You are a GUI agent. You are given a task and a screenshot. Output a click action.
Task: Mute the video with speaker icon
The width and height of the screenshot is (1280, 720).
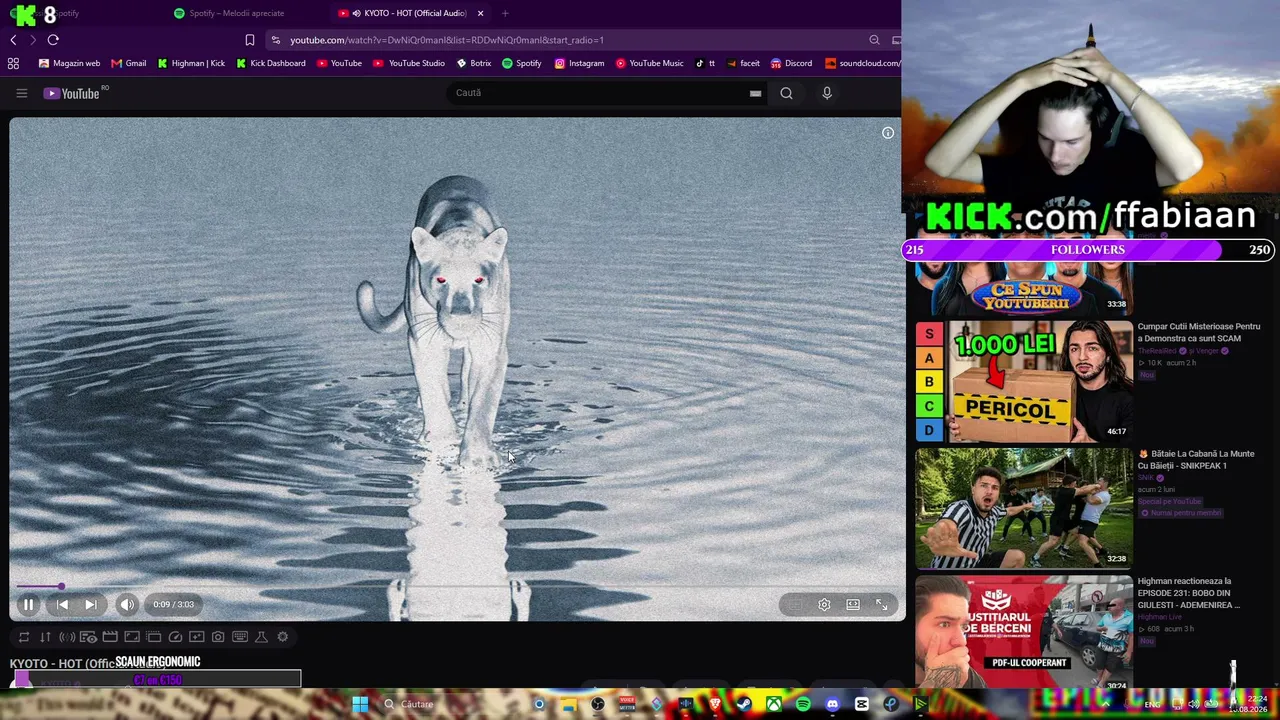[127, 604]
